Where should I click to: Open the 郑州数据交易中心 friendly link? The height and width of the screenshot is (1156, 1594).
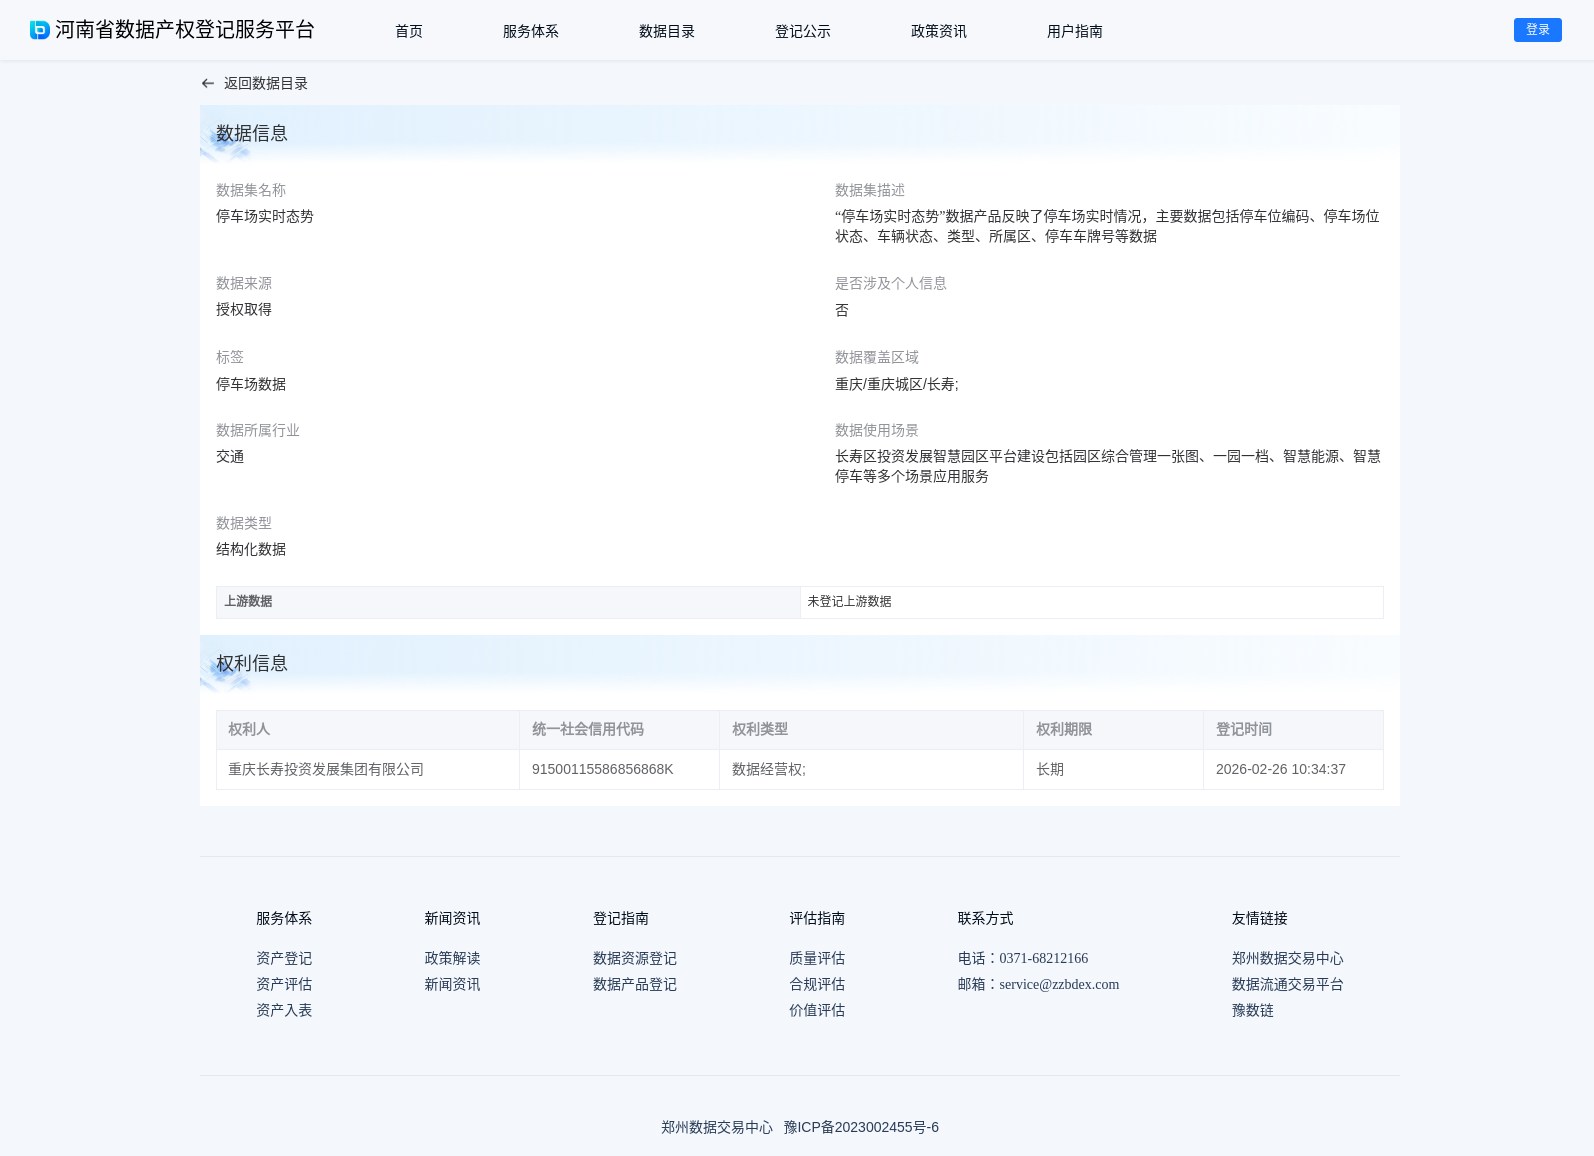click(x=1288, y=958)
